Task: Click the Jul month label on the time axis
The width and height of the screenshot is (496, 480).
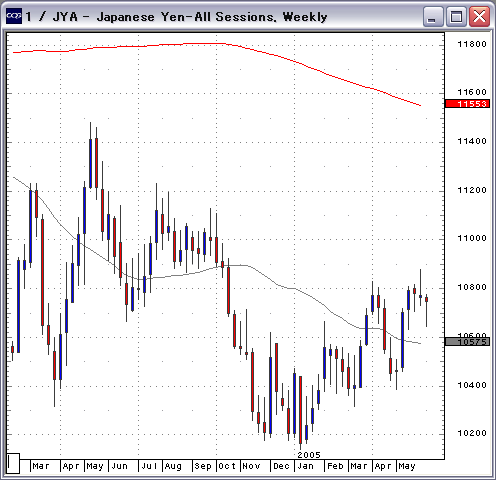Action: 149,466
